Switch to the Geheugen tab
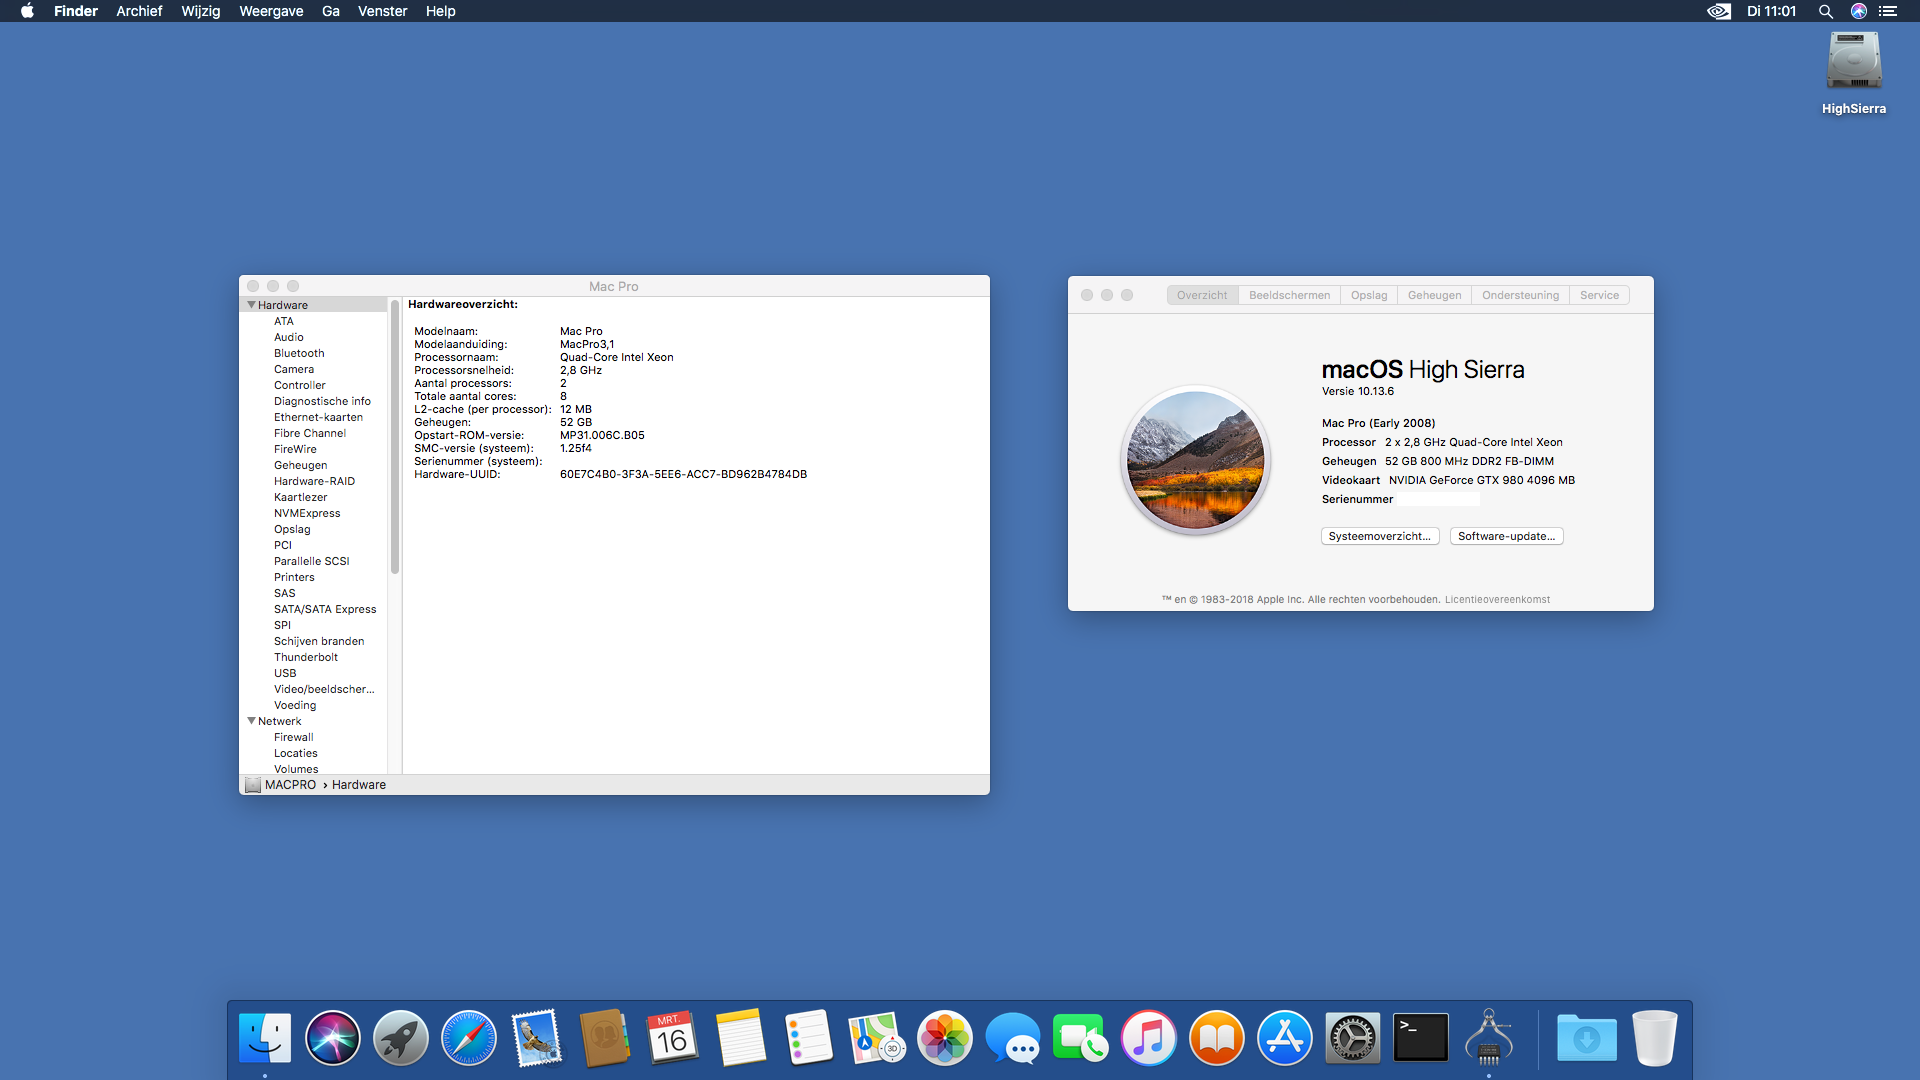 1434,295
